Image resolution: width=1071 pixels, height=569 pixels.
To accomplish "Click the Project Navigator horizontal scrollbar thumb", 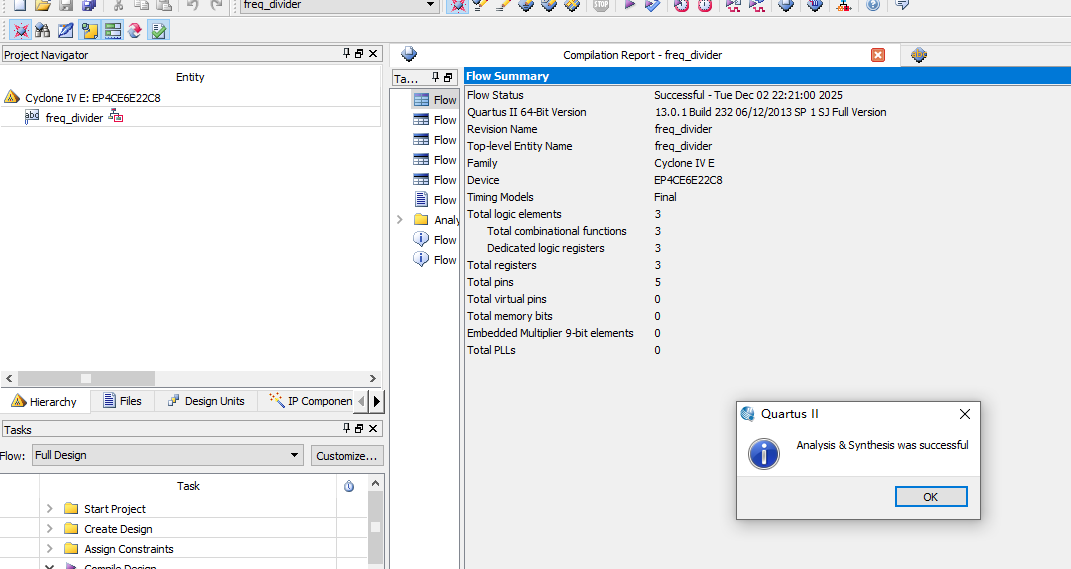I will [86, 378].
